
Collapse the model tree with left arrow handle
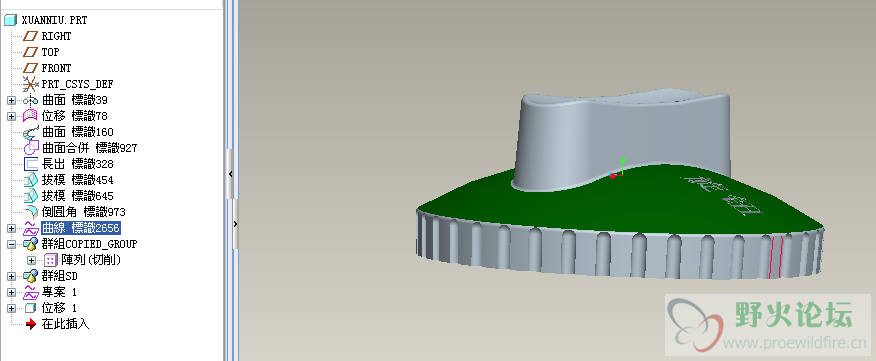(231, 174)
